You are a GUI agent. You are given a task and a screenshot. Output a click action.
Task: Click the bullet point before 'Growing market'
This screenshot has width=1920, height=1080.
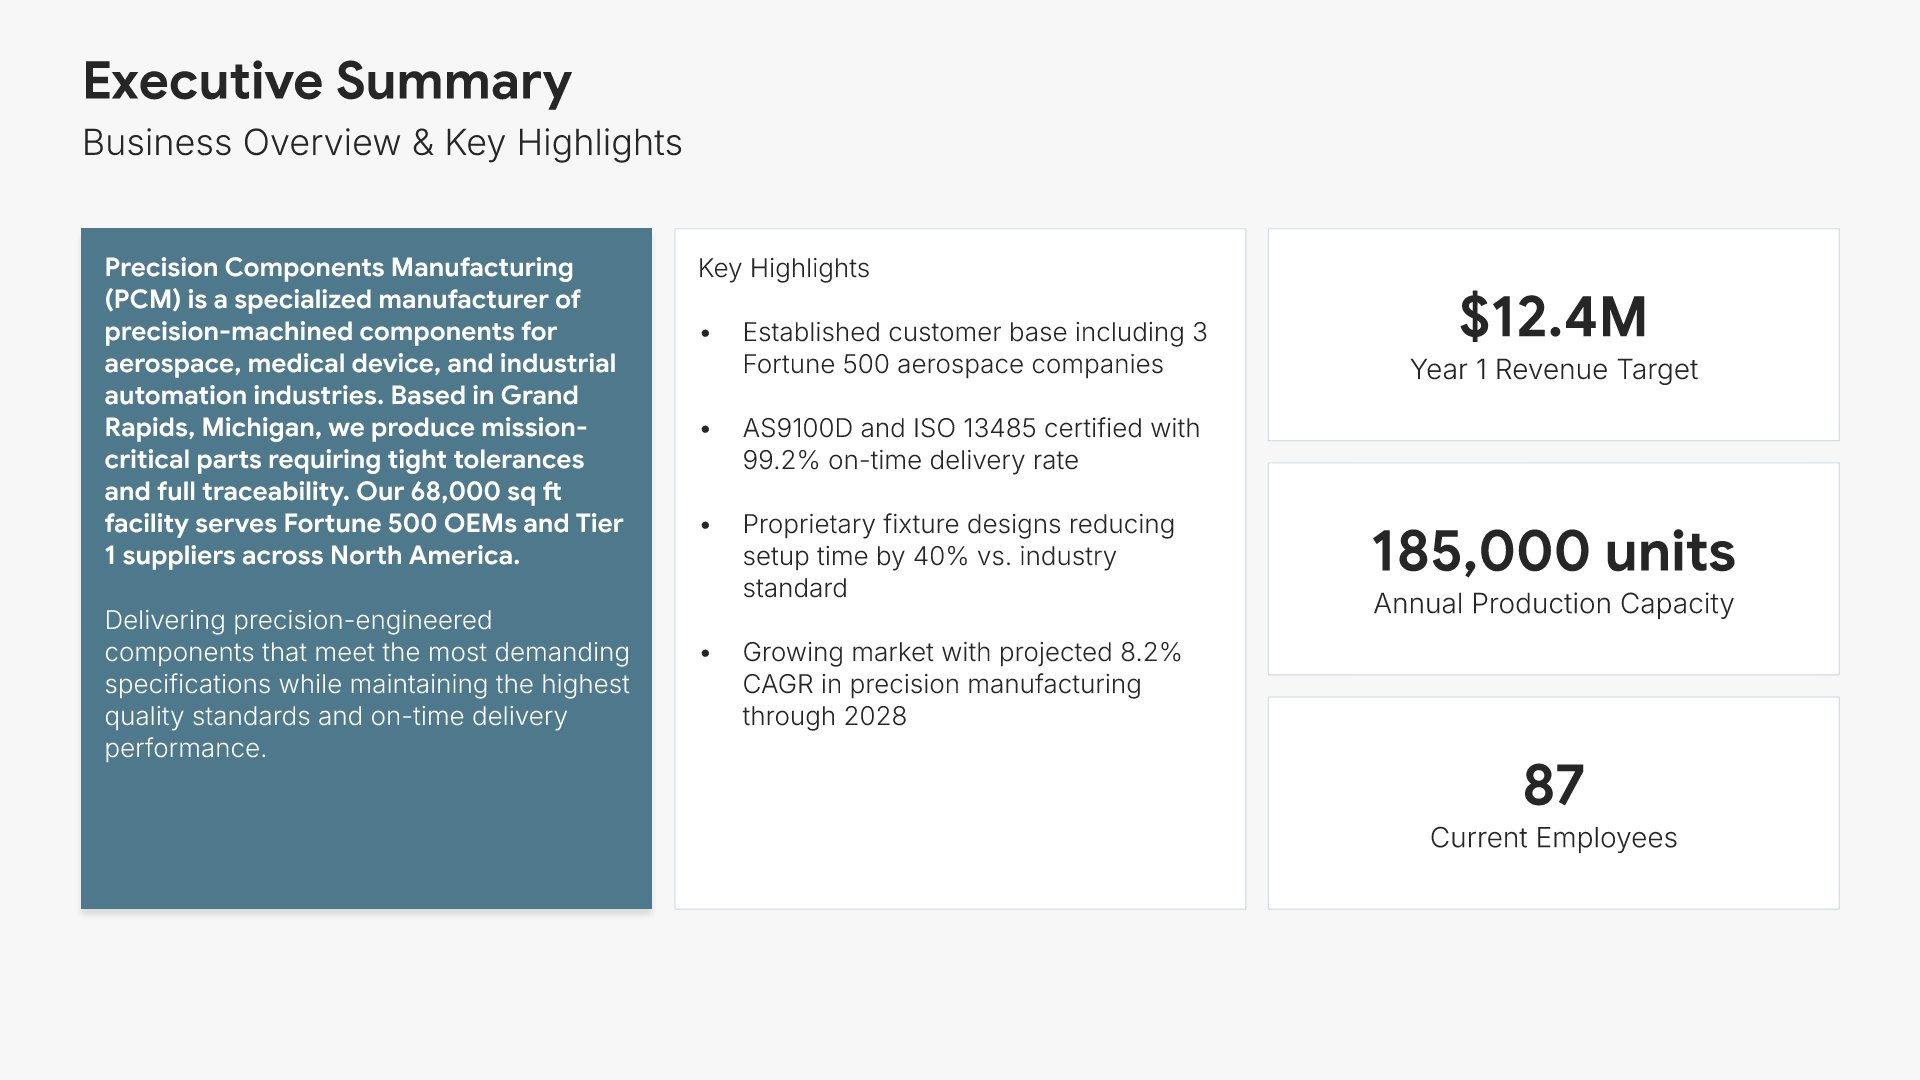[x=706, y=653]
